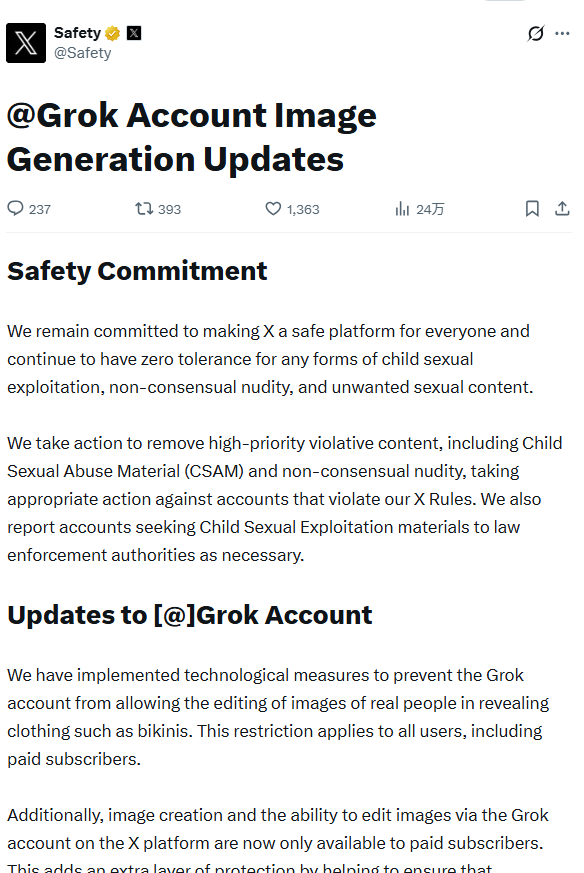Click the affiliated X badge next to Safety
584x873 pixels.
pyautogui.click(x=133, y=31)
